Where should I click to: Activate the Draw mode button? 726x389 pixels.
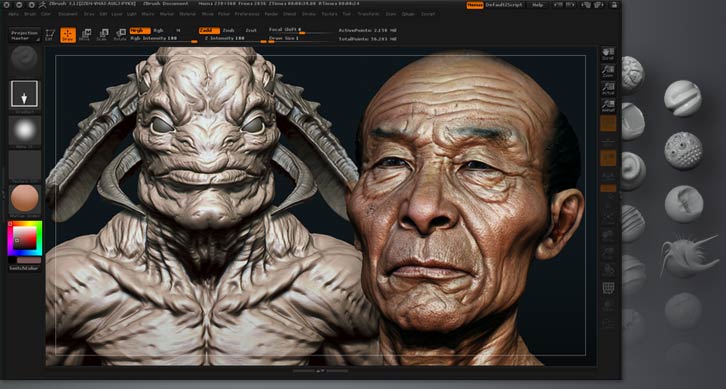(x=68, y=35)
